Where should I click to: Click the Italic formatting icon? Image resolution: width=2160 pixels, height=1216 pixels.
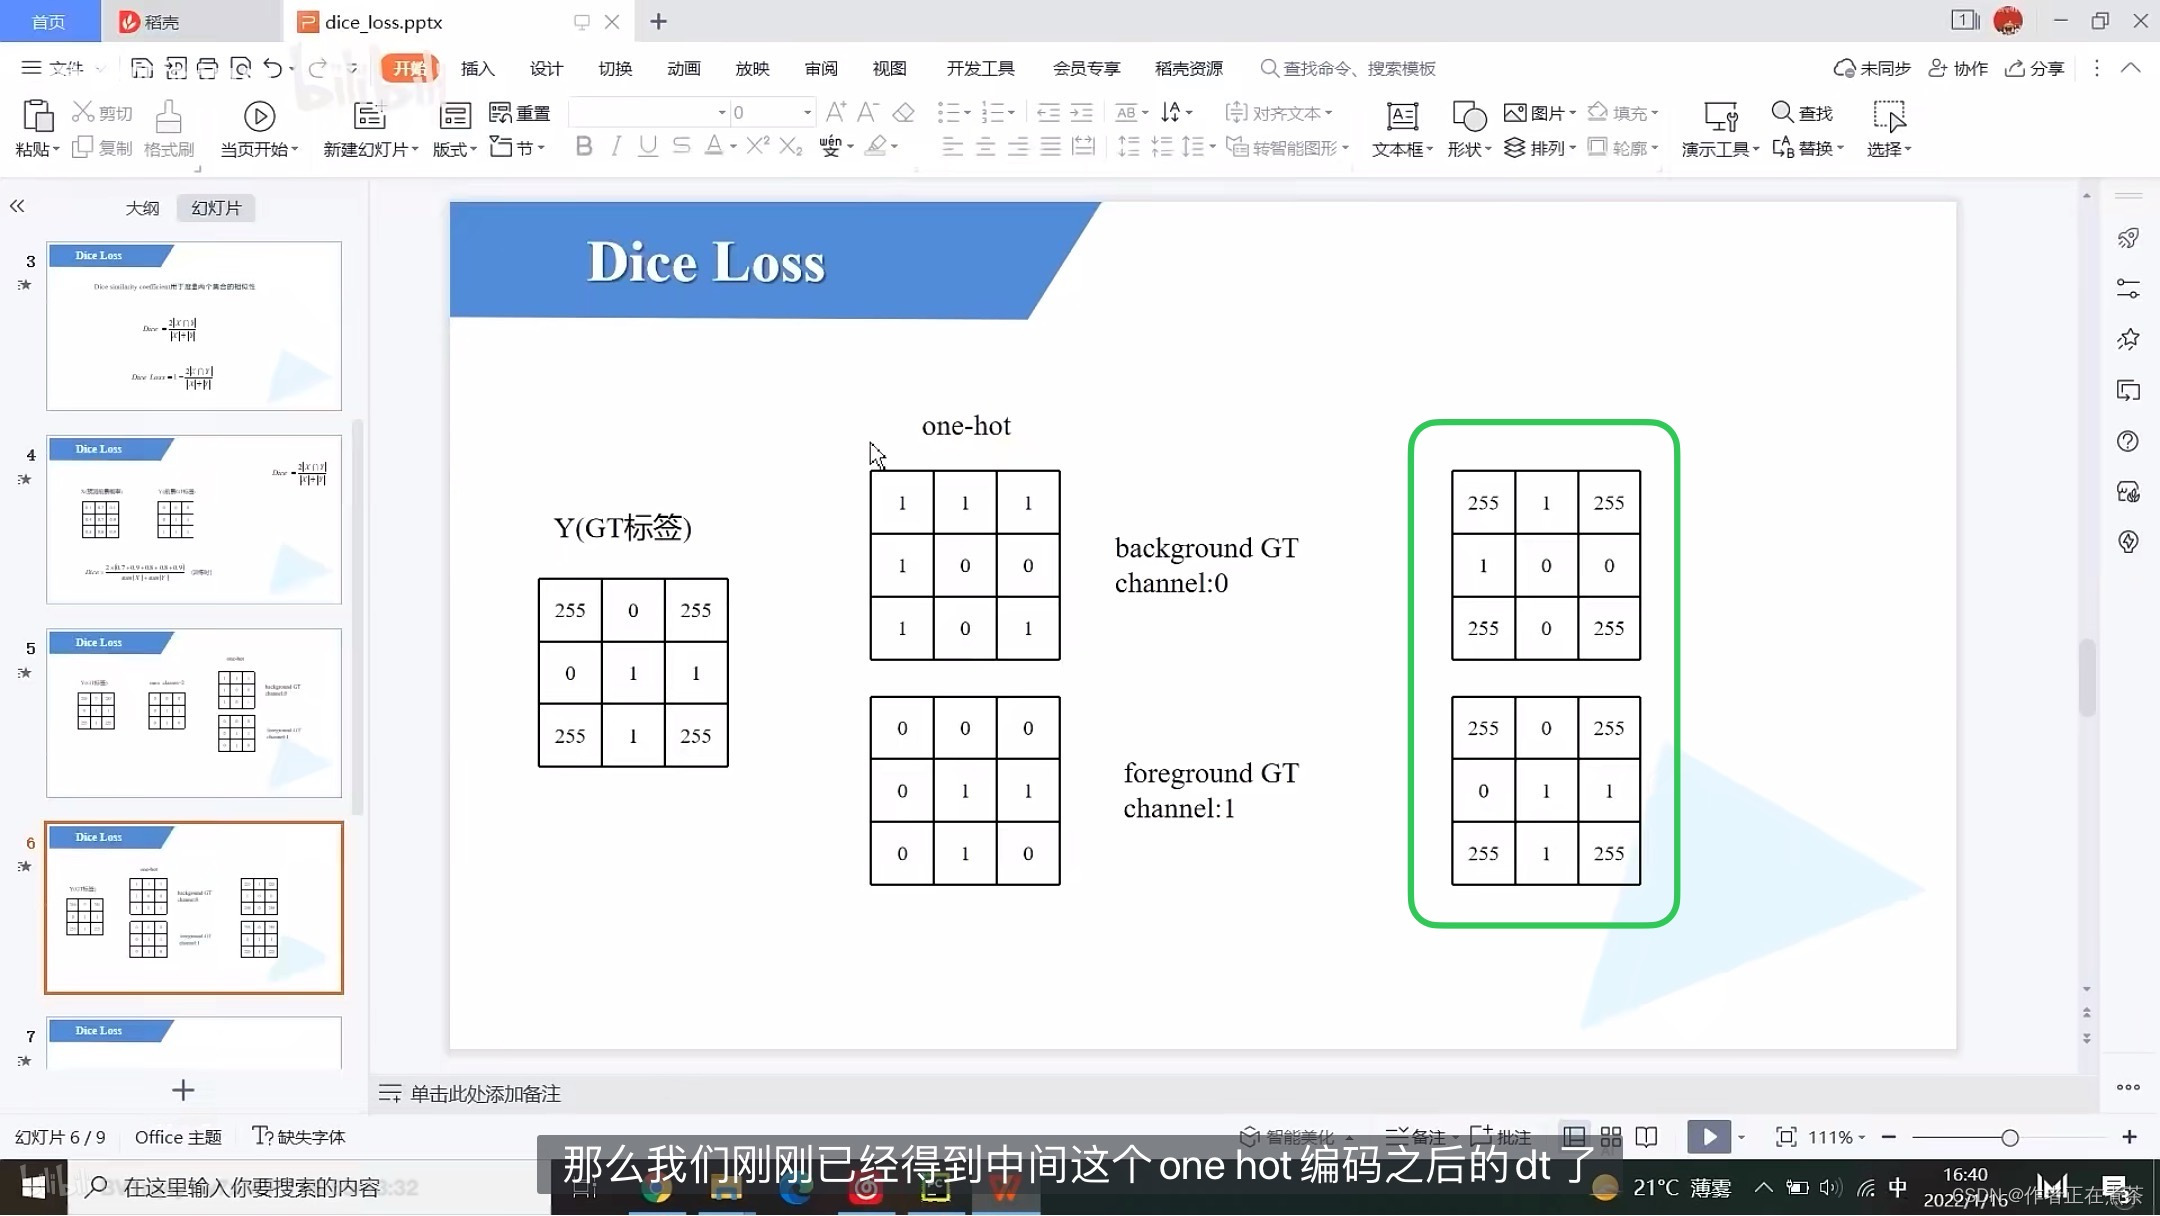(x=616, y=147)
